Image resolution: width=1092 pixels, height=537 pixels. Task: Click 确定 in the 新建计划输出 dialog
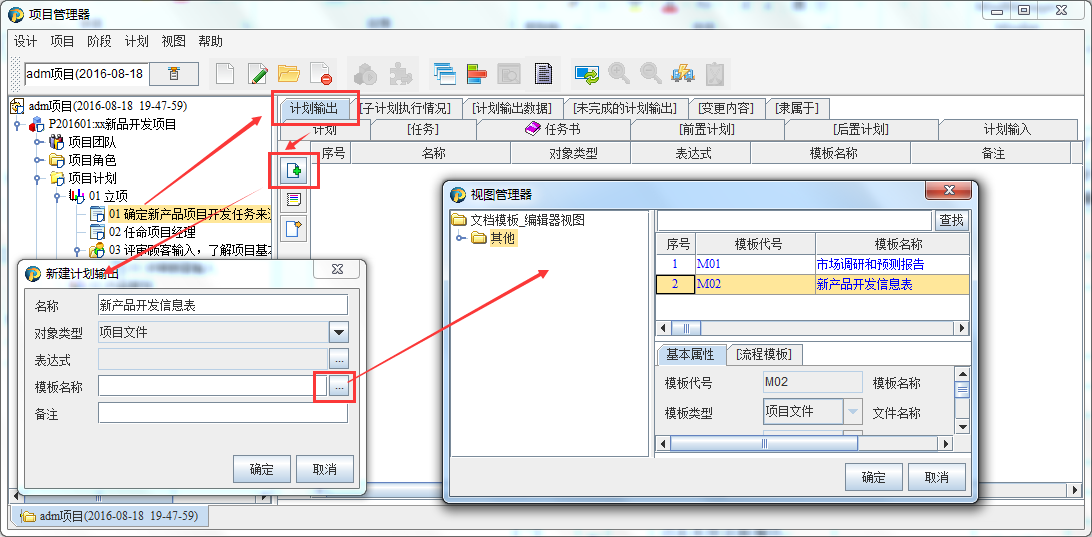point(262,469)
